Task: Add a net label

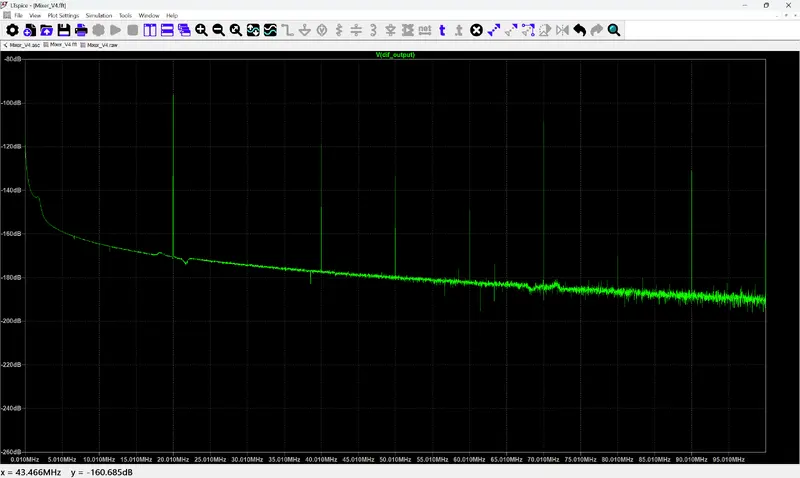Action: click(425, 30)
